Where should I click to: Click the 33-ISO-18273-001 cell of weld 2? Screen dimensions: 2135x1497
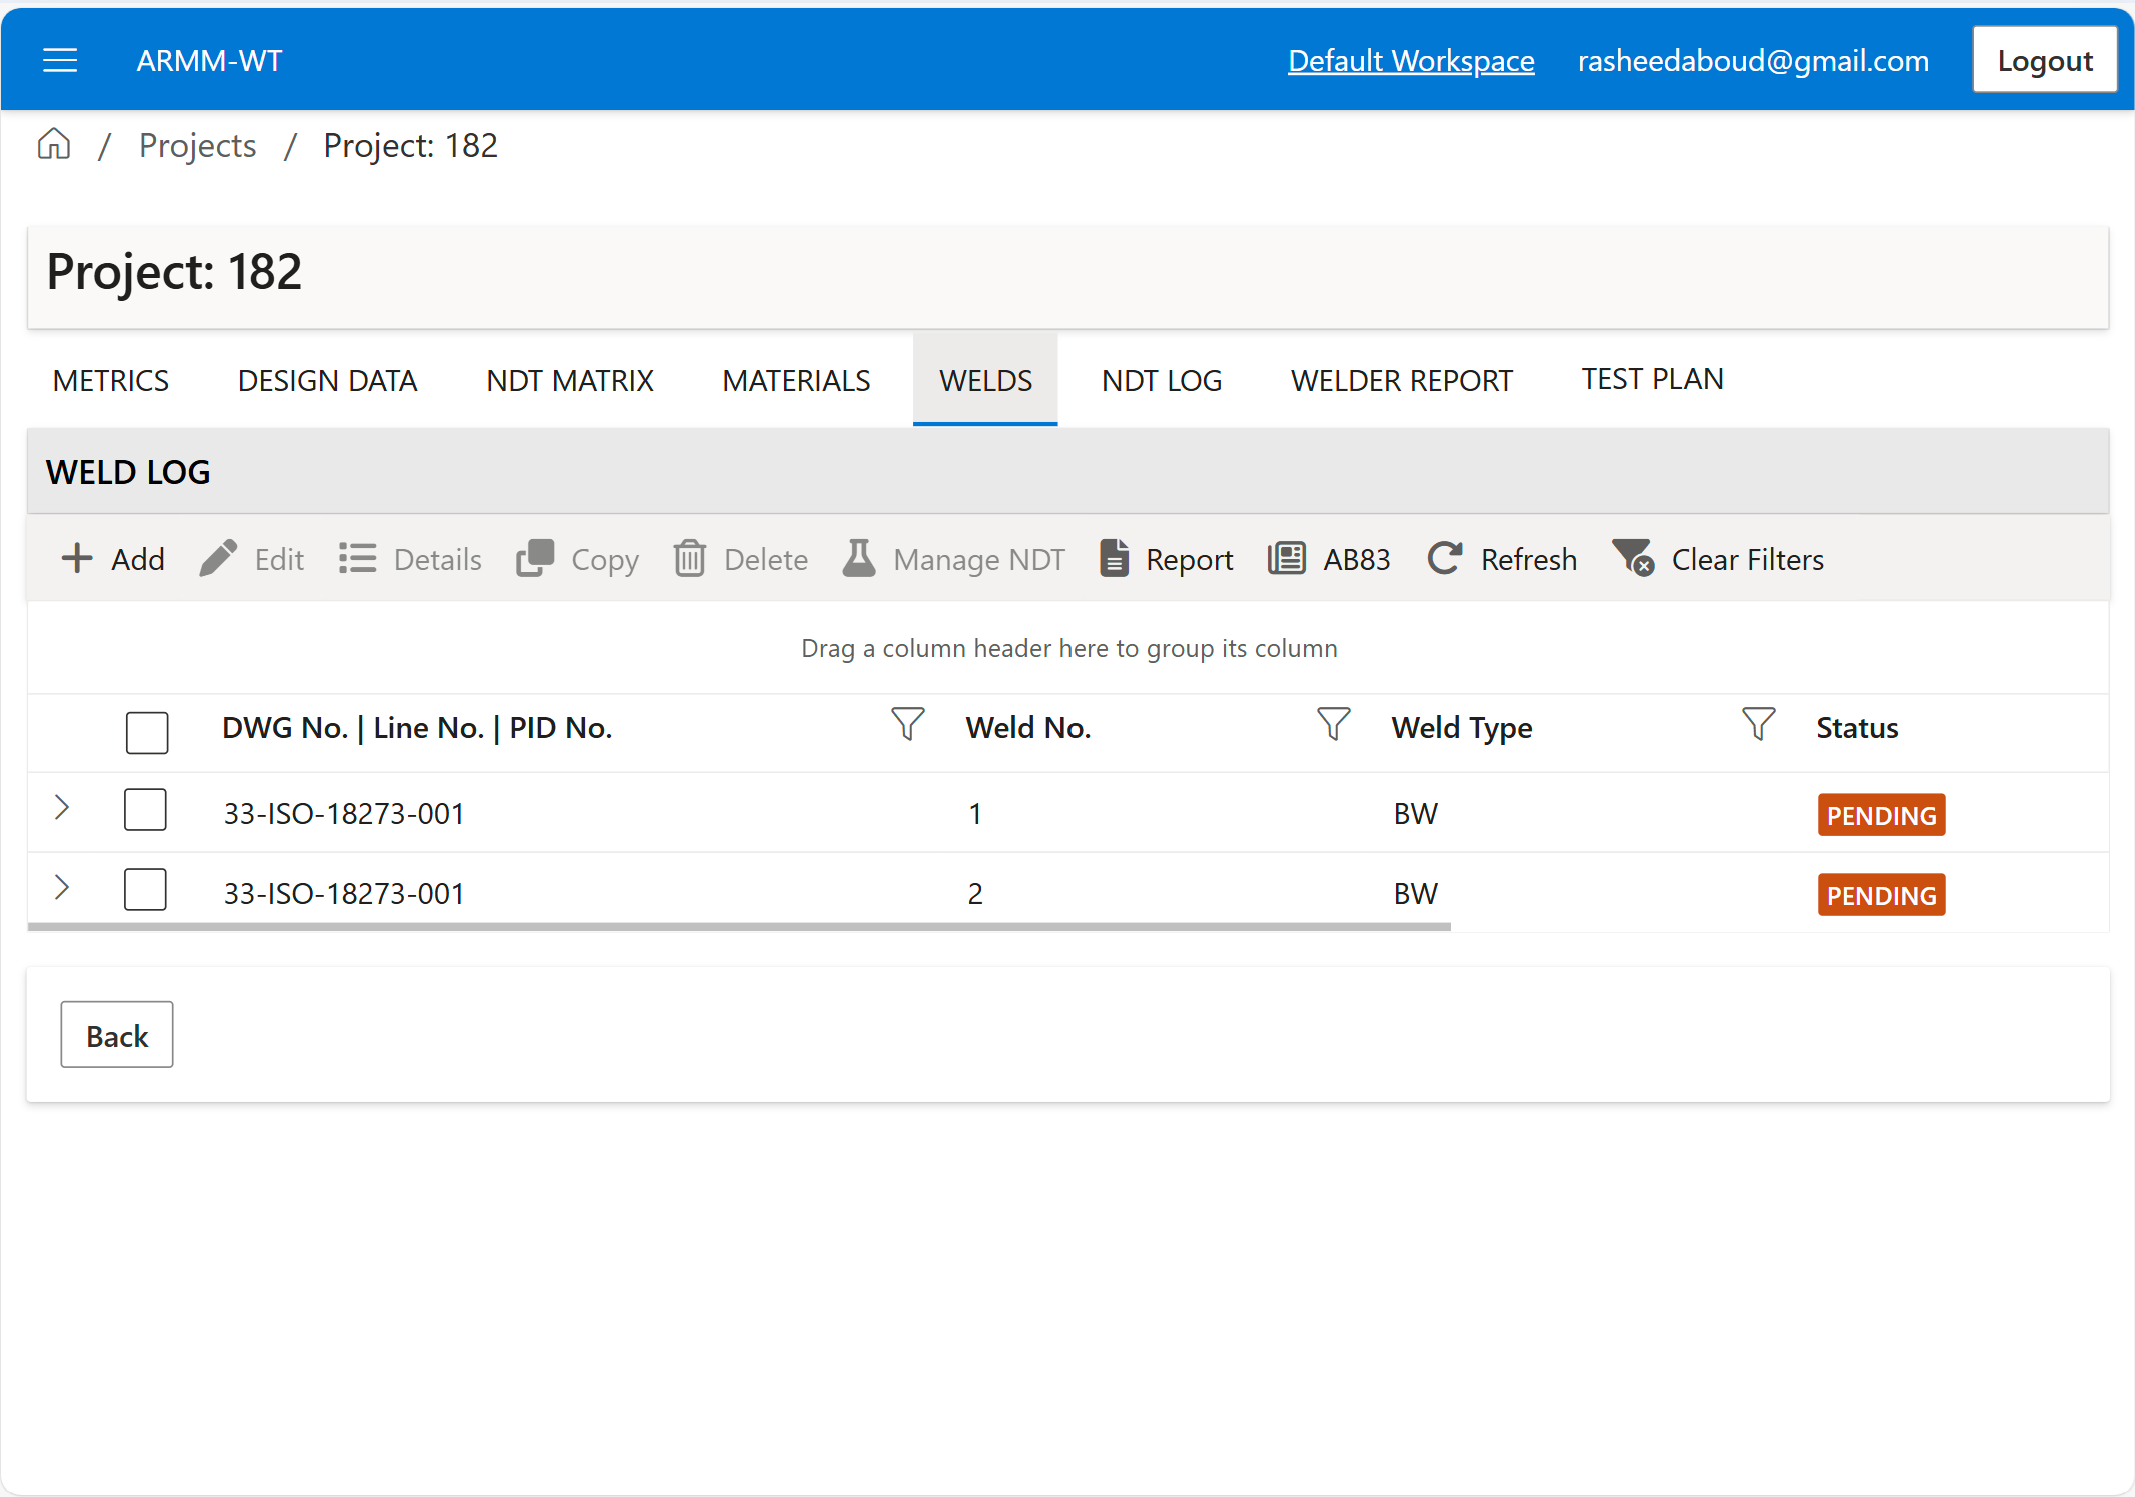tap(344, 894)
